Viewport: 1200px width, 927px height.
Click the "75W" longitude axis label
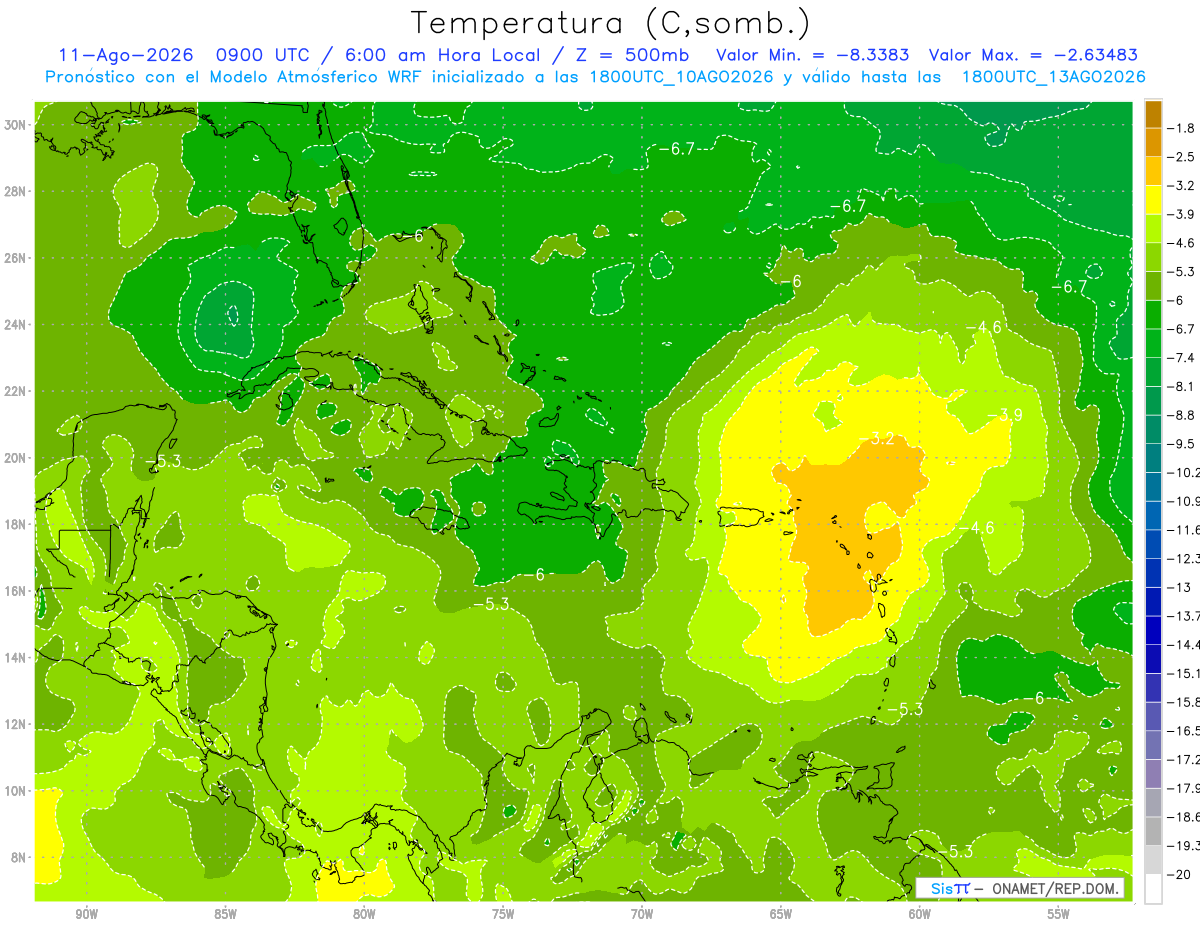pyautogui.click(x=503, y=914)
